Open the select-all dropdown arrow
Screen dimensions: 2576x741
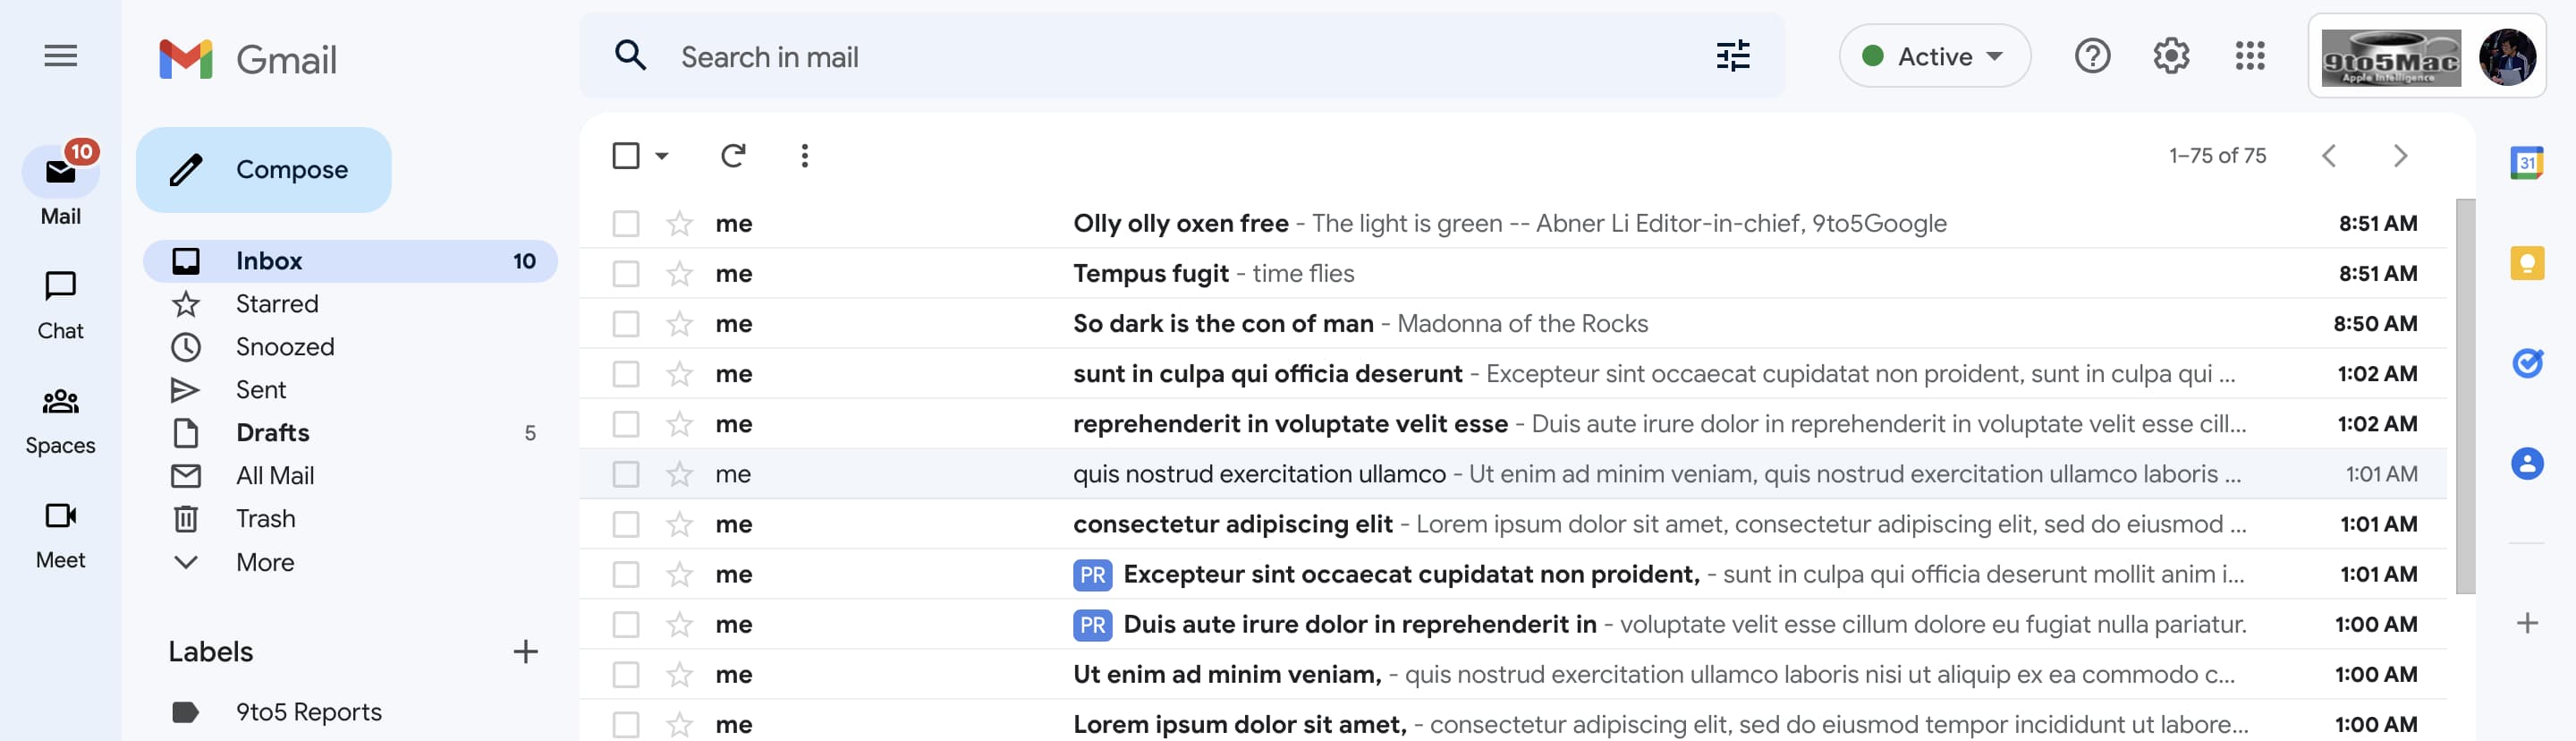[661, 156]
